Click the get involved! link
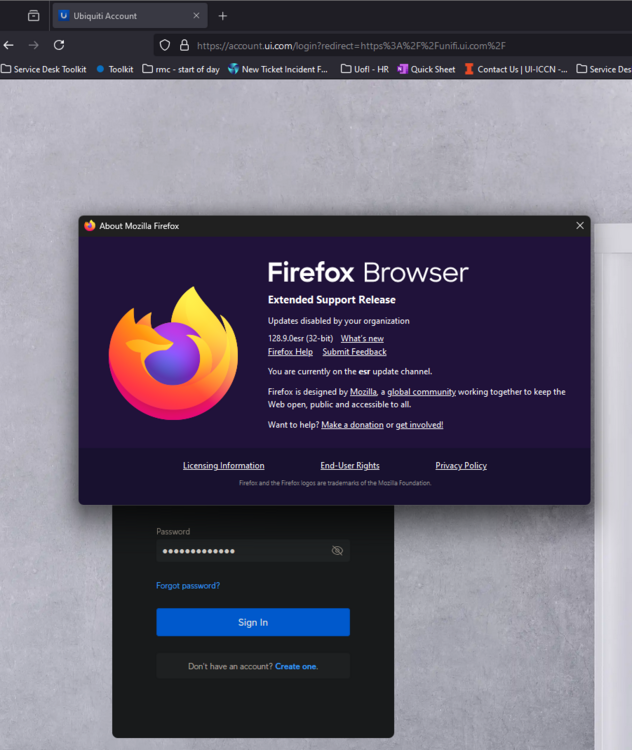Screen dimensions: 632x750 click(x=419, y=425)
